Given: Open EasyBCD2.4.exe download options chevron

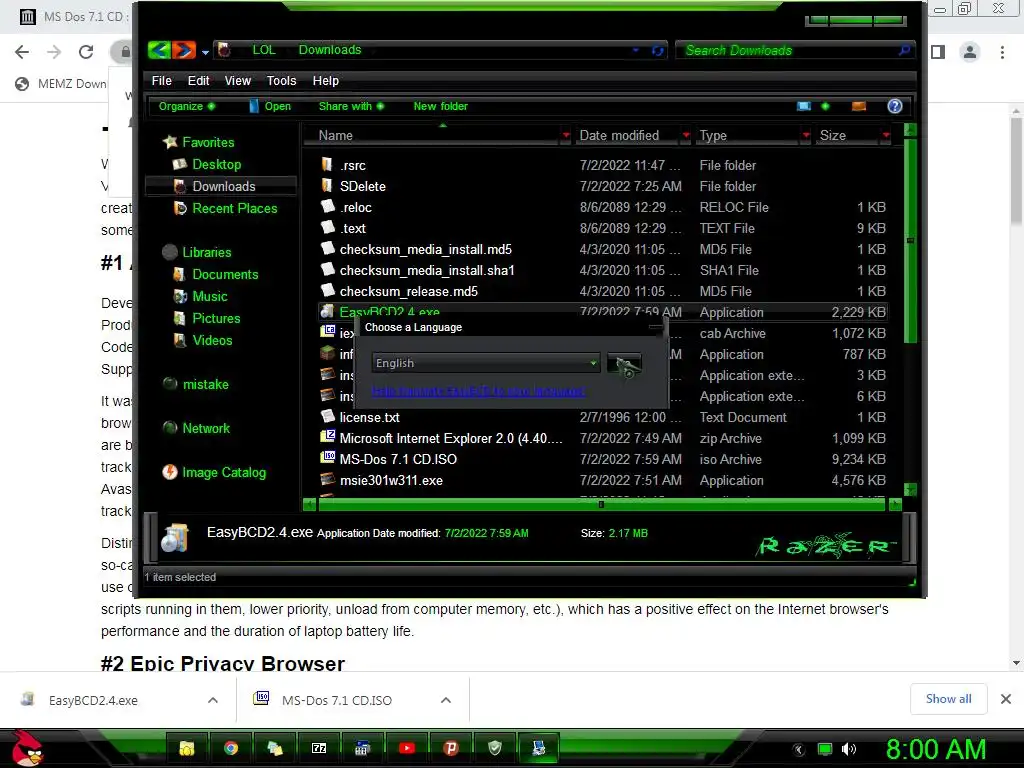Looking at the screenshot, I should tap(213, 700).
